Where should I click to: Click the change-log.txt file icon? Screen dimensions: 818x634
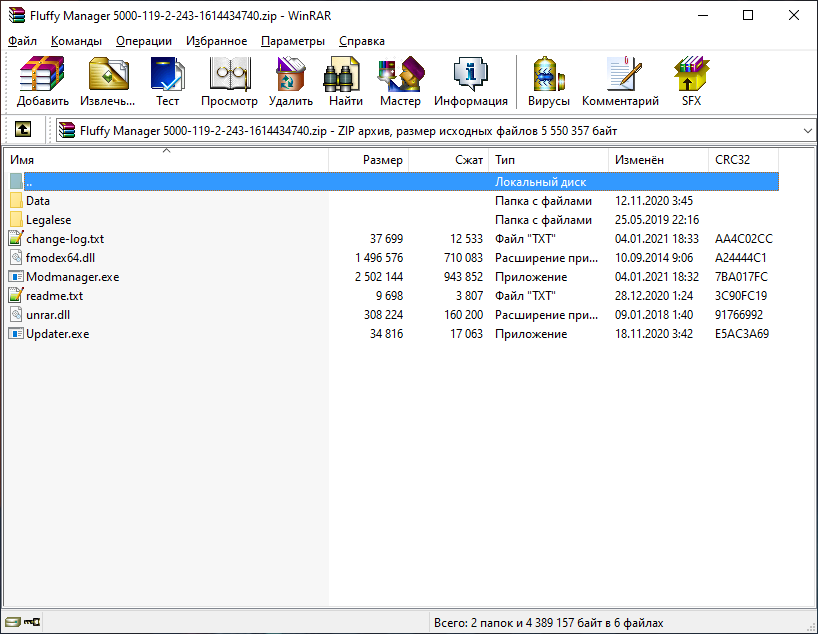coord(16,238)
